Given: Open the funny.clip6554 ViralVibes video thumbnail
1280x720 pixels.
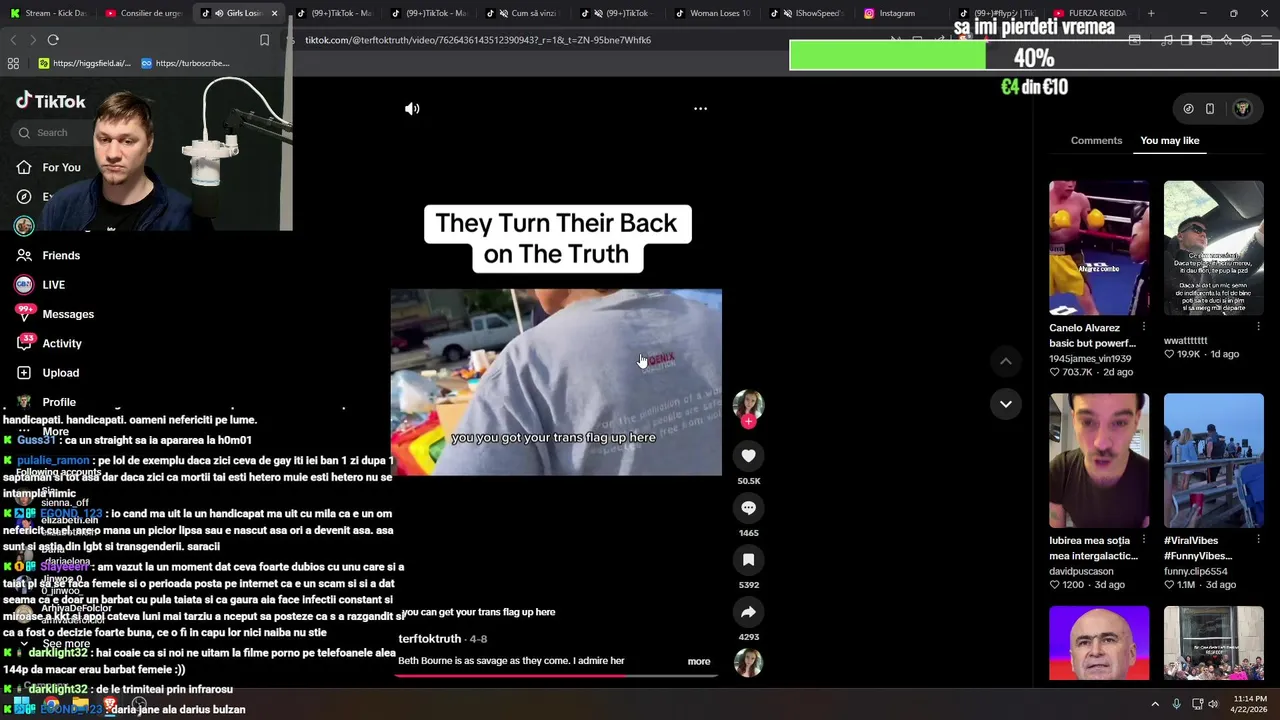Looking at the screenshot, I should click(1213, 460).
